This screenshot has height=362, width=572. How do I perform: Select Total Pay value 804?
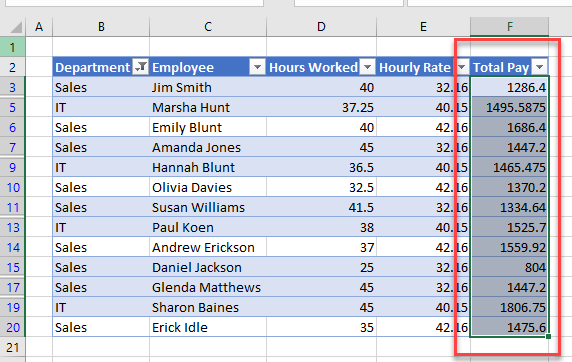tap(510, 267)
